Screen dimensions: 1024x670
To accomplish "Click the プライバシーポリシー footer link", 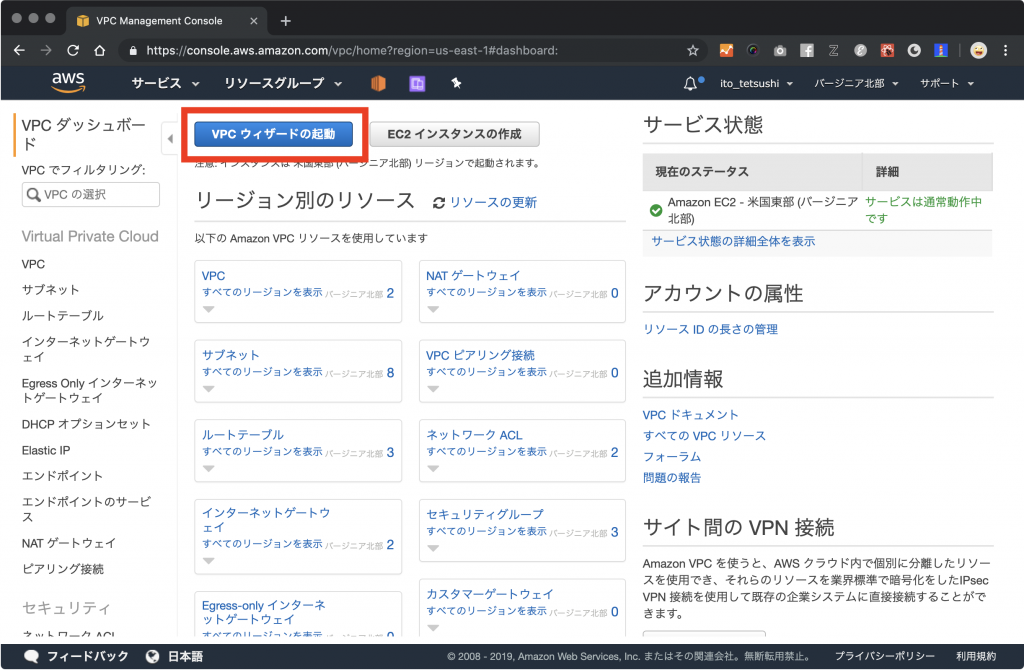I will (x=884, y=656).
